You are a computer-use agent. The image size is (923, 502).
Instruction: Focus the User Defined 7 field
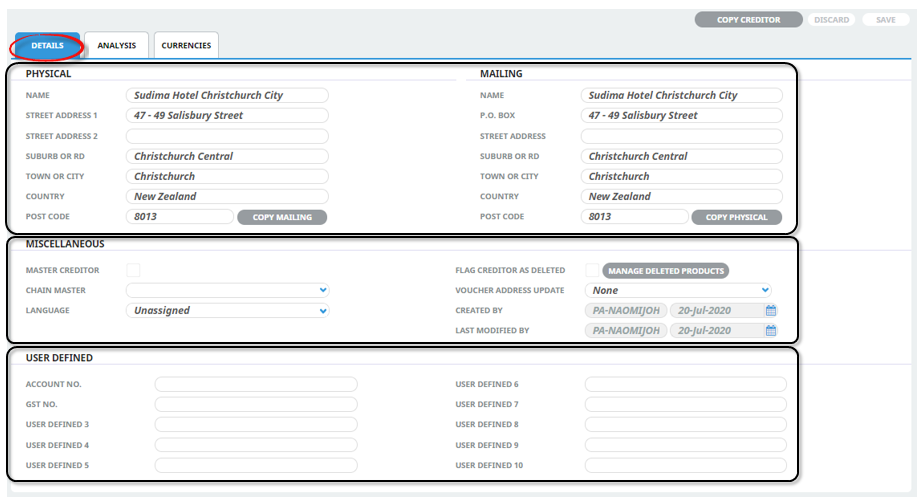pyautogui.click(x=686, y=404)
